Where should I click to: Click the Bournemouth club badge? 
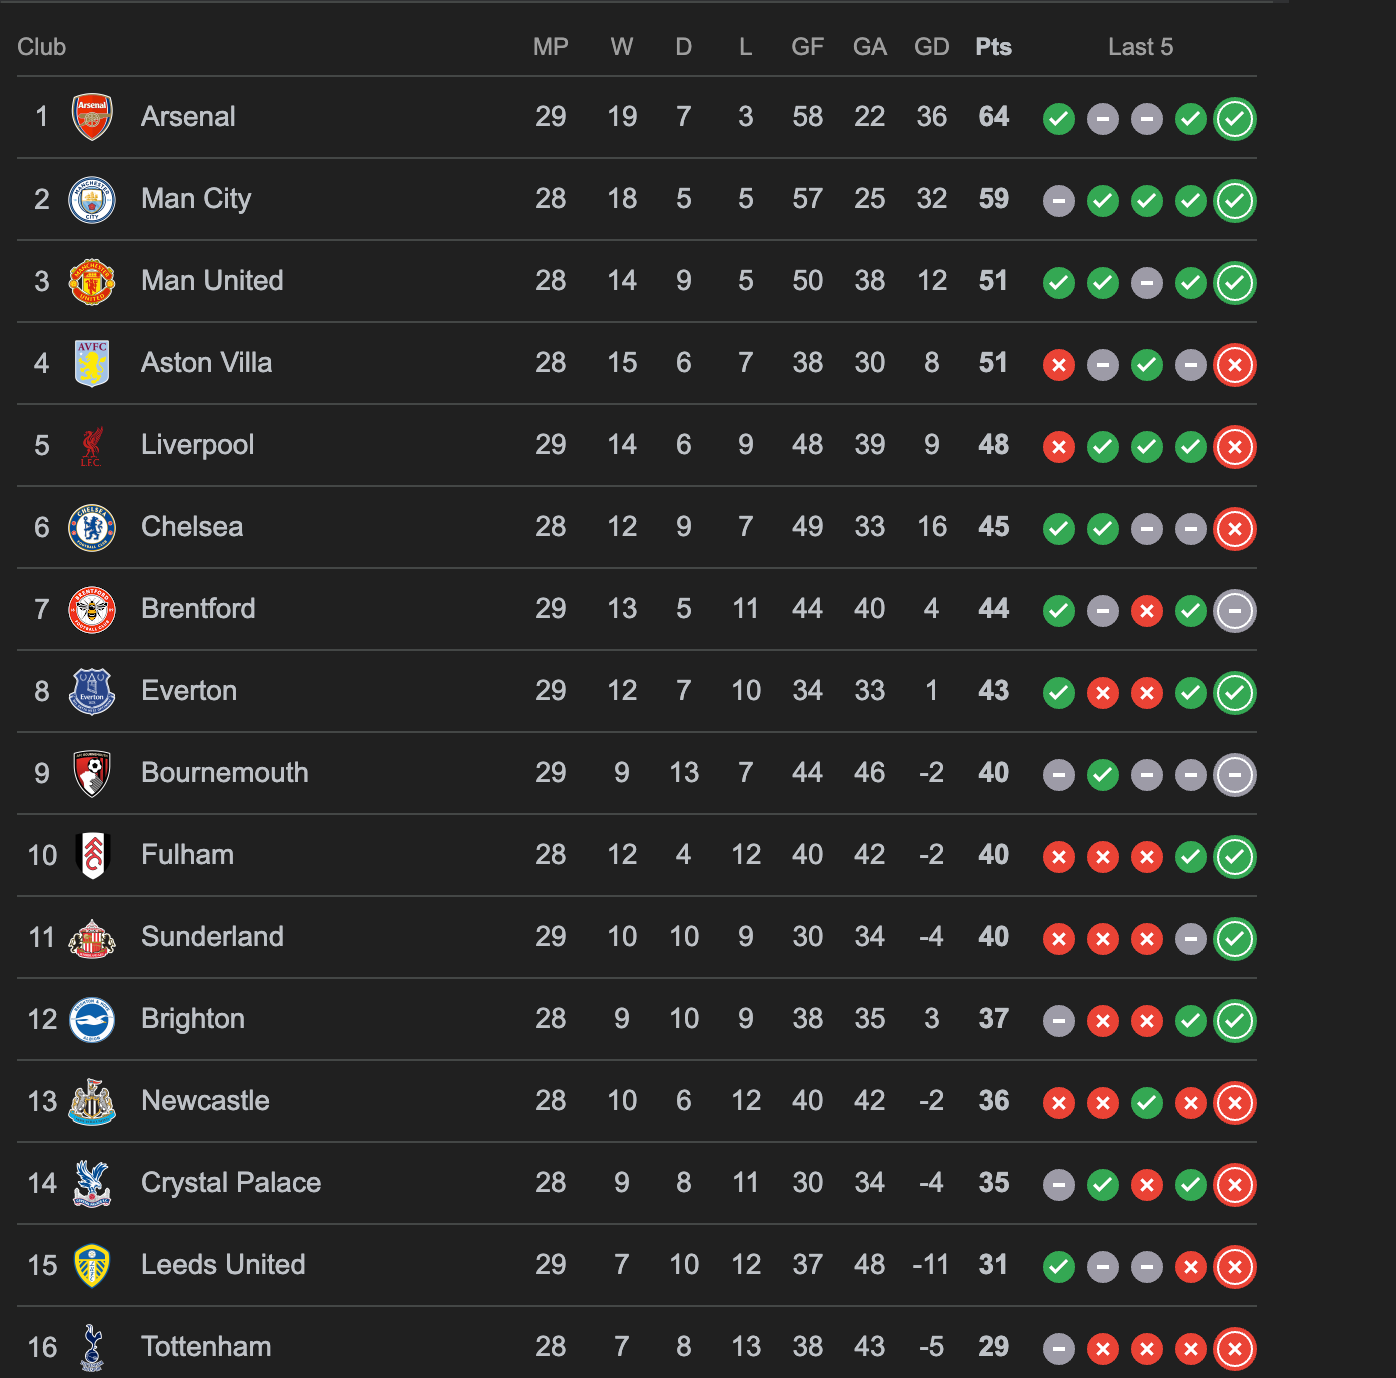[92, 773]
